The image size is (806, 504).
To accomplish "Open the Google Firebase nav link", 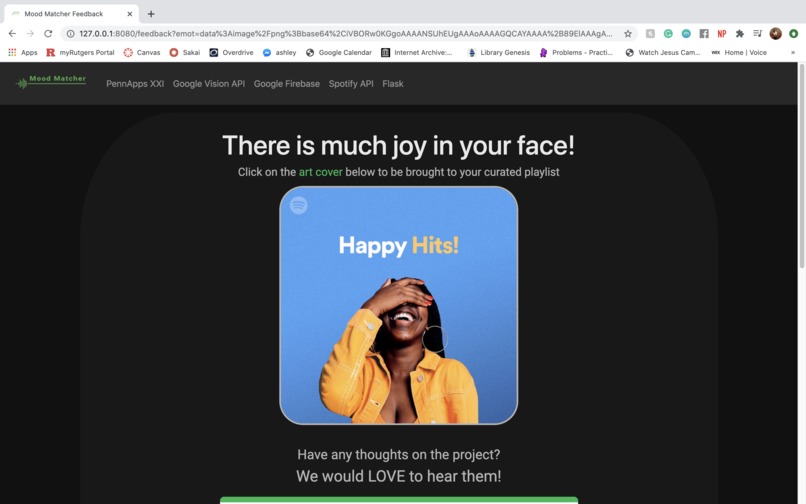I will 287,84.
